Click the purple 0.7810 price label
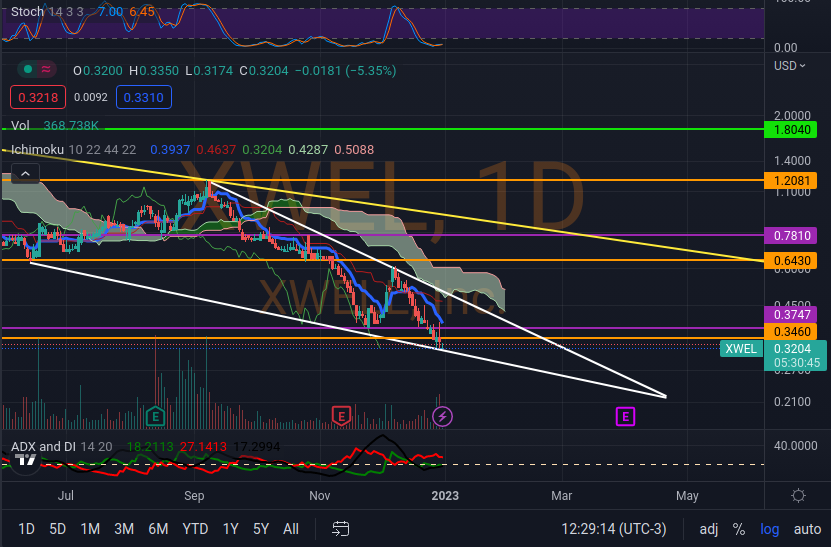 [x=791, y=235]
